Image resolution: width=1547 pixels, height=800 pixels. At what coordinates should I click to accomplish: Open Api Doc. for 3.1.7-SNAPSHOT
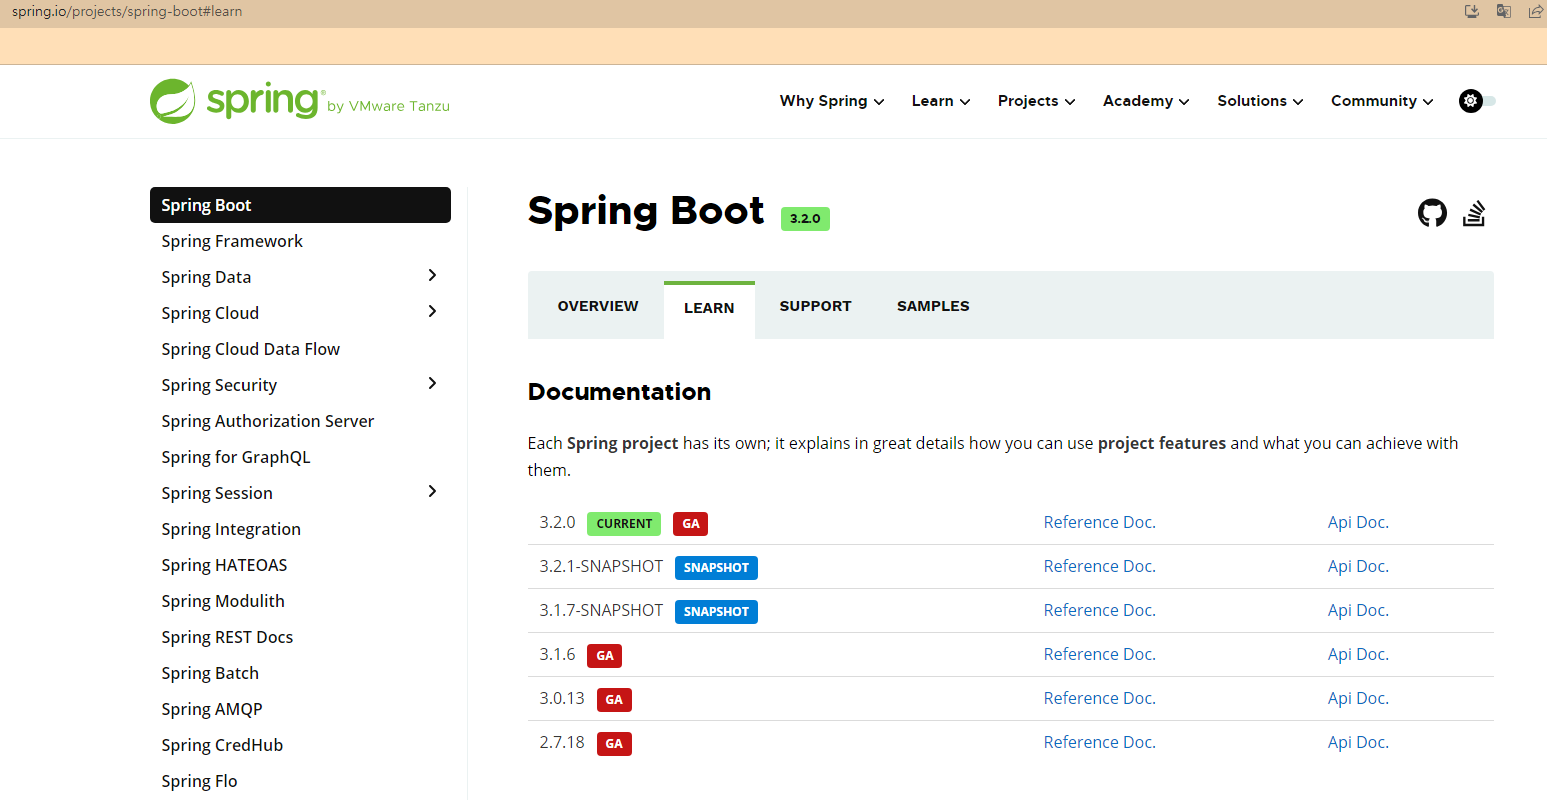click(x=1358, y=610)
